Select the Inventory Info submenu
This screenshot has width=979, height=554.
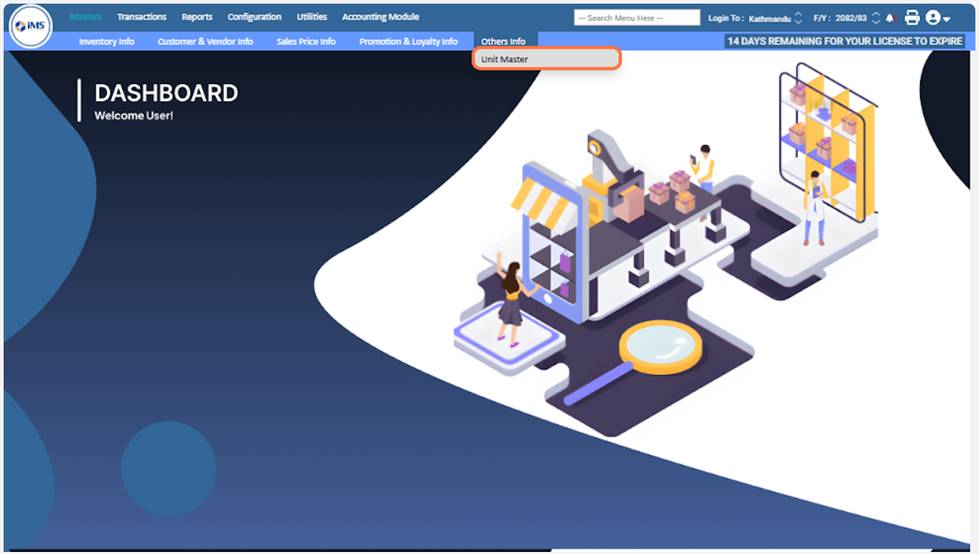click(x=106, y=41)
